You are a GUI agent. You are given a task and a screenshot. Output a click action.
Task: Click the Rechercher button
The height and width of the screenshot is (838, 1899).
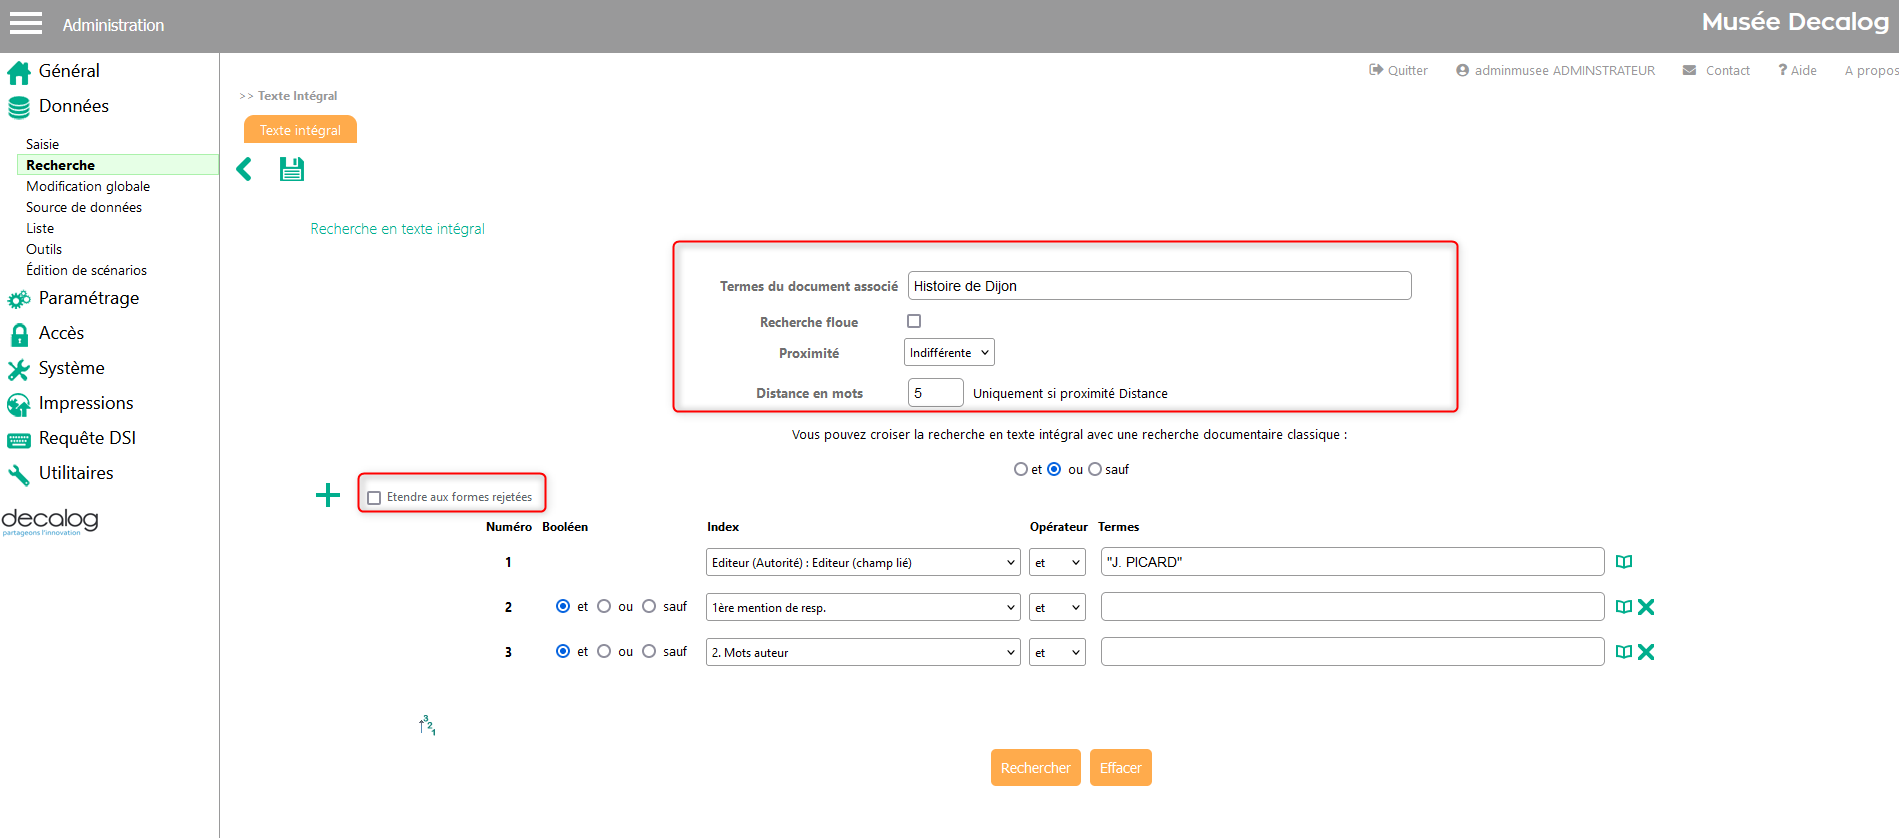1035,768
